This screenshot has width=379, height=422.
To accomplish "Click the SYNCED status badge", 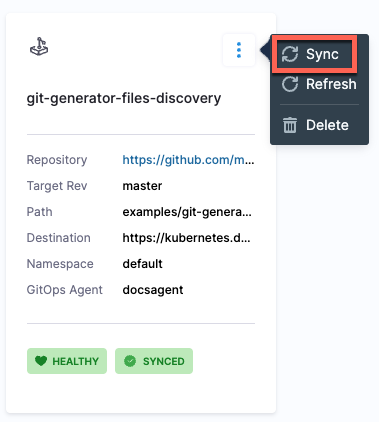I will click(154, 361).
